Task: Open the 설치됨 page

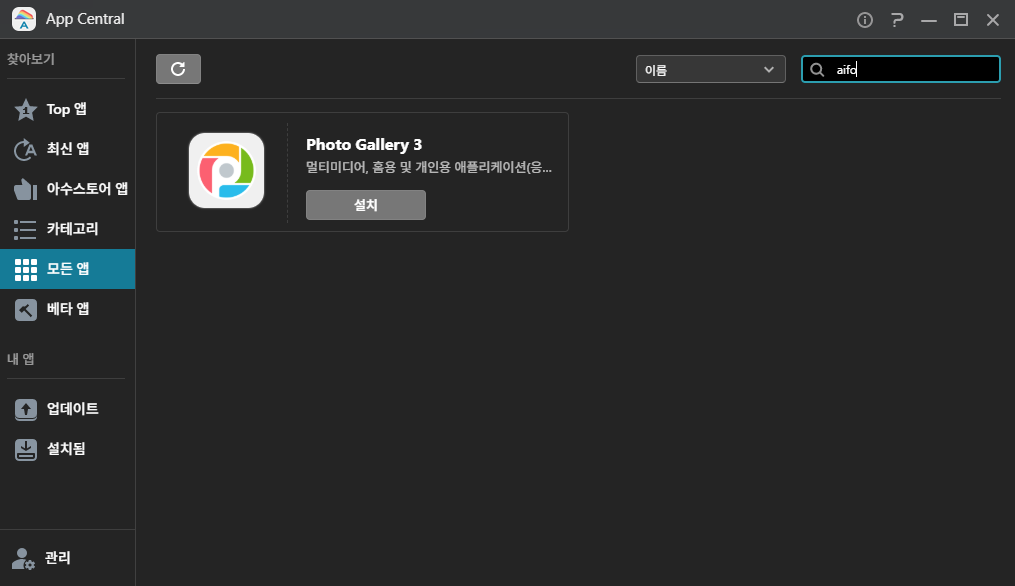Action: [x=67, y=449]
